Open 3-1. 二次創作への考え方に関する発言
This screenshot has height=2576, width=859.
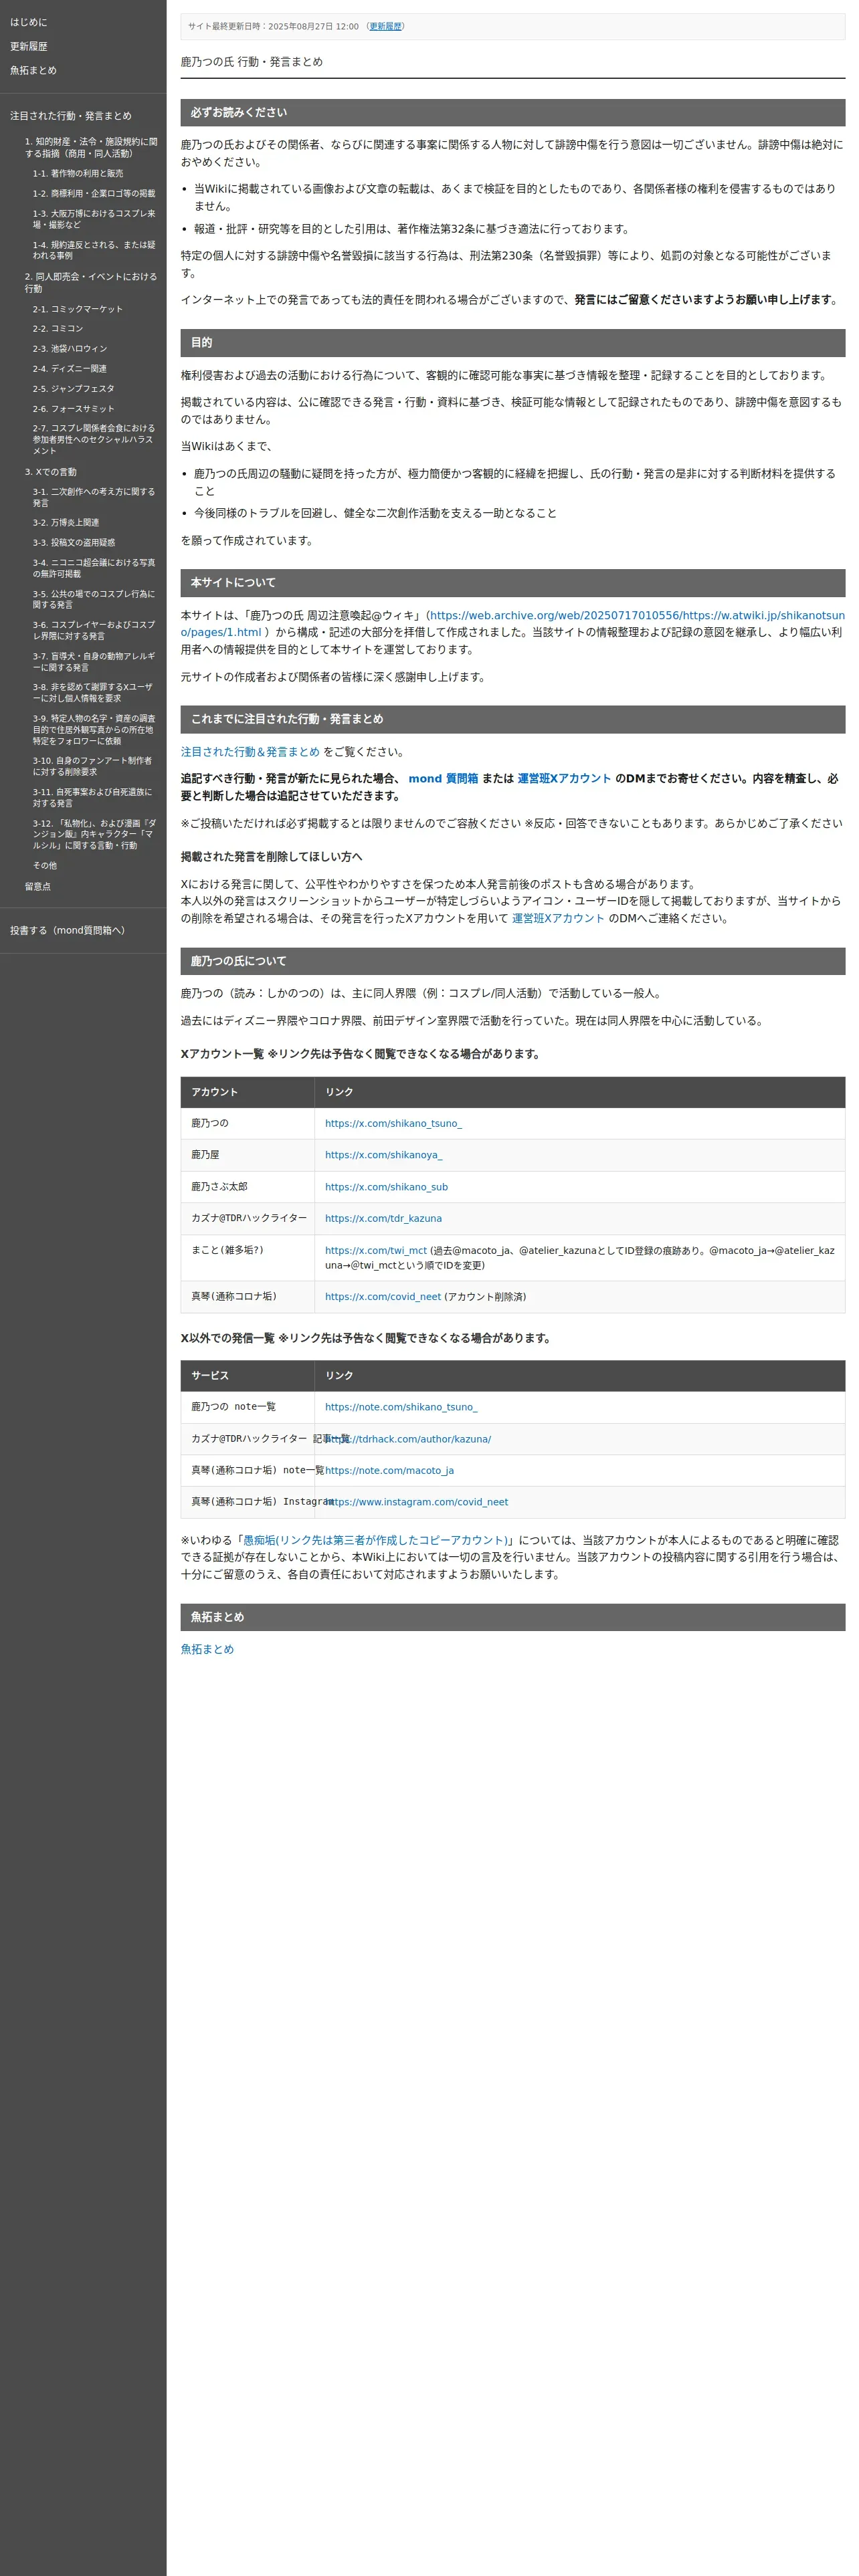pos(94,497)
